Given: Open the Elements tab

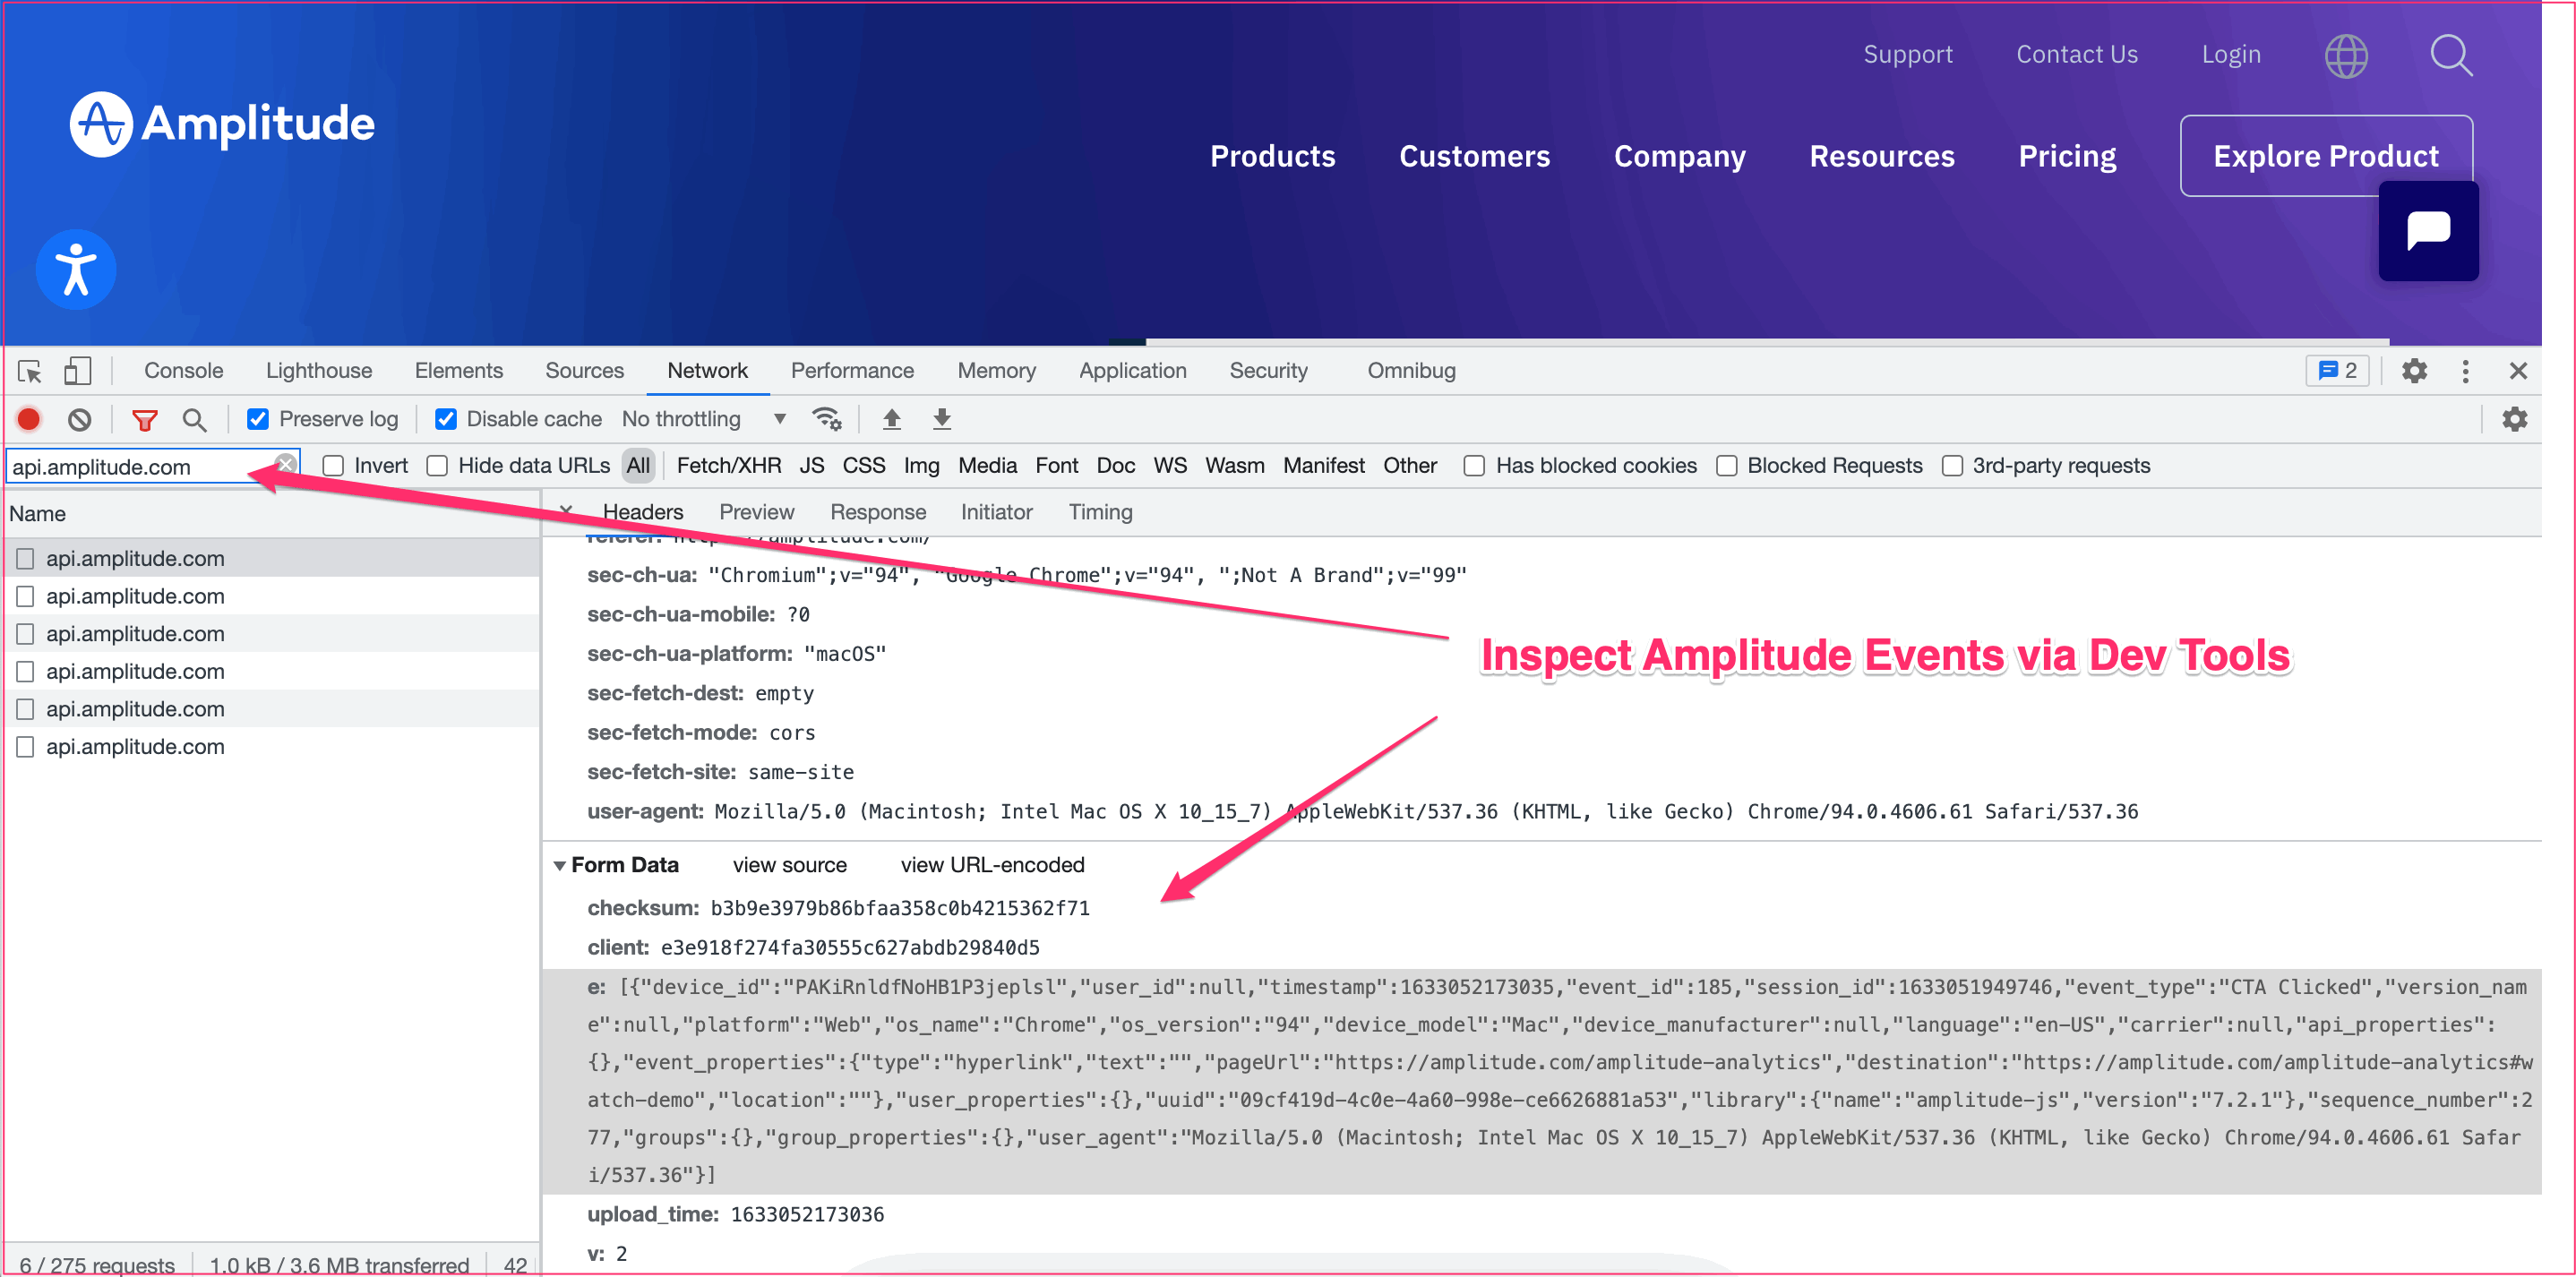Looking at the screenshot, I should (x=458, y=371).
